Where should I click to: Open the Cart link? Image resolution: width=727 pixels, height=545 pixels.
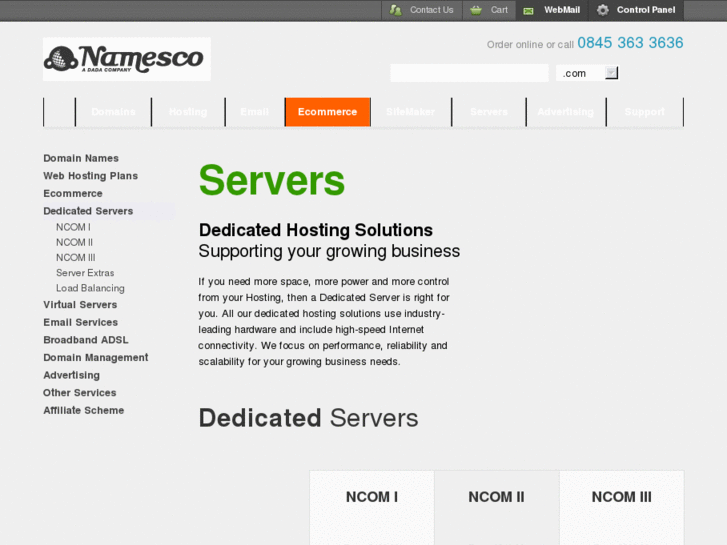click(499, 10)
